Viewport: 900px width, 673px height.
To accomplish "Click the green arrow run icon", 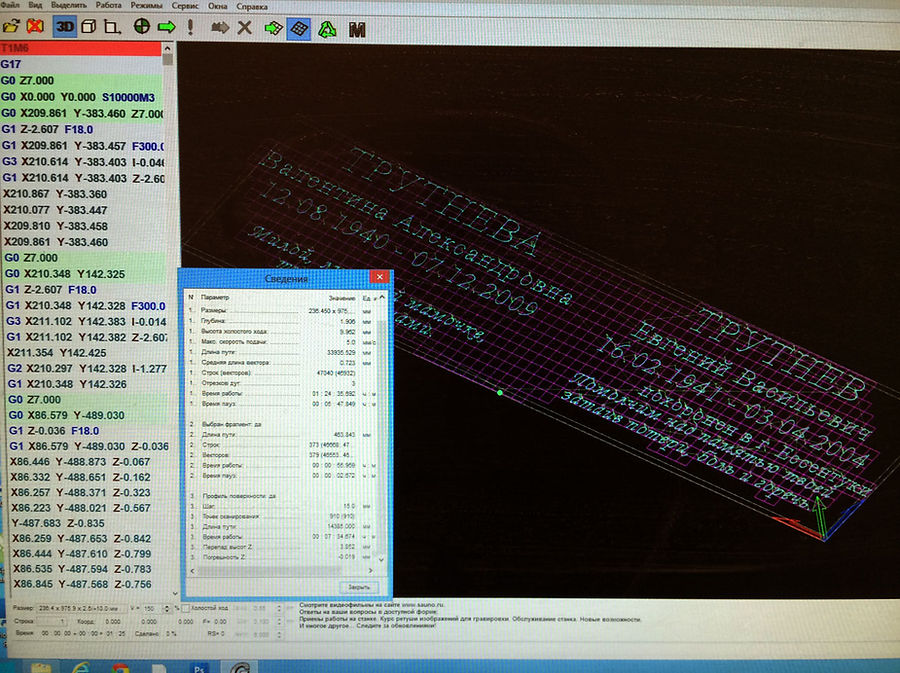I will pyautogui.click(x=167, y=26).
